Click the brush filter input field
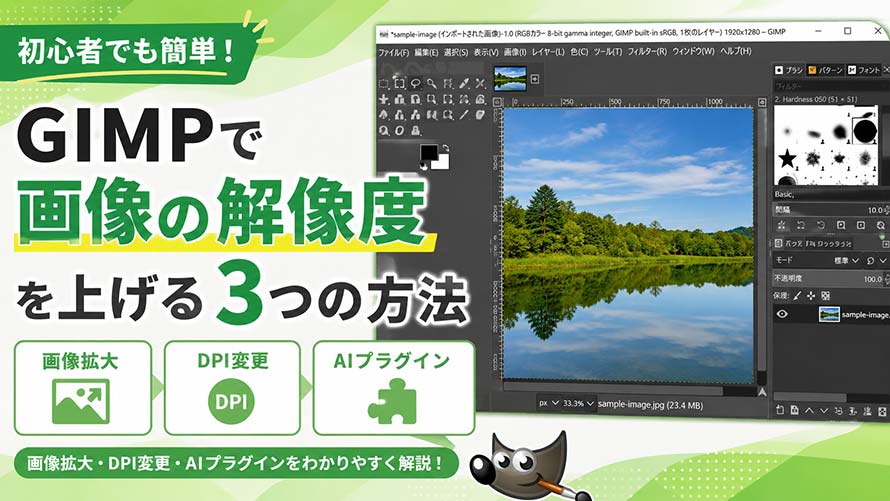 (830, 86)
